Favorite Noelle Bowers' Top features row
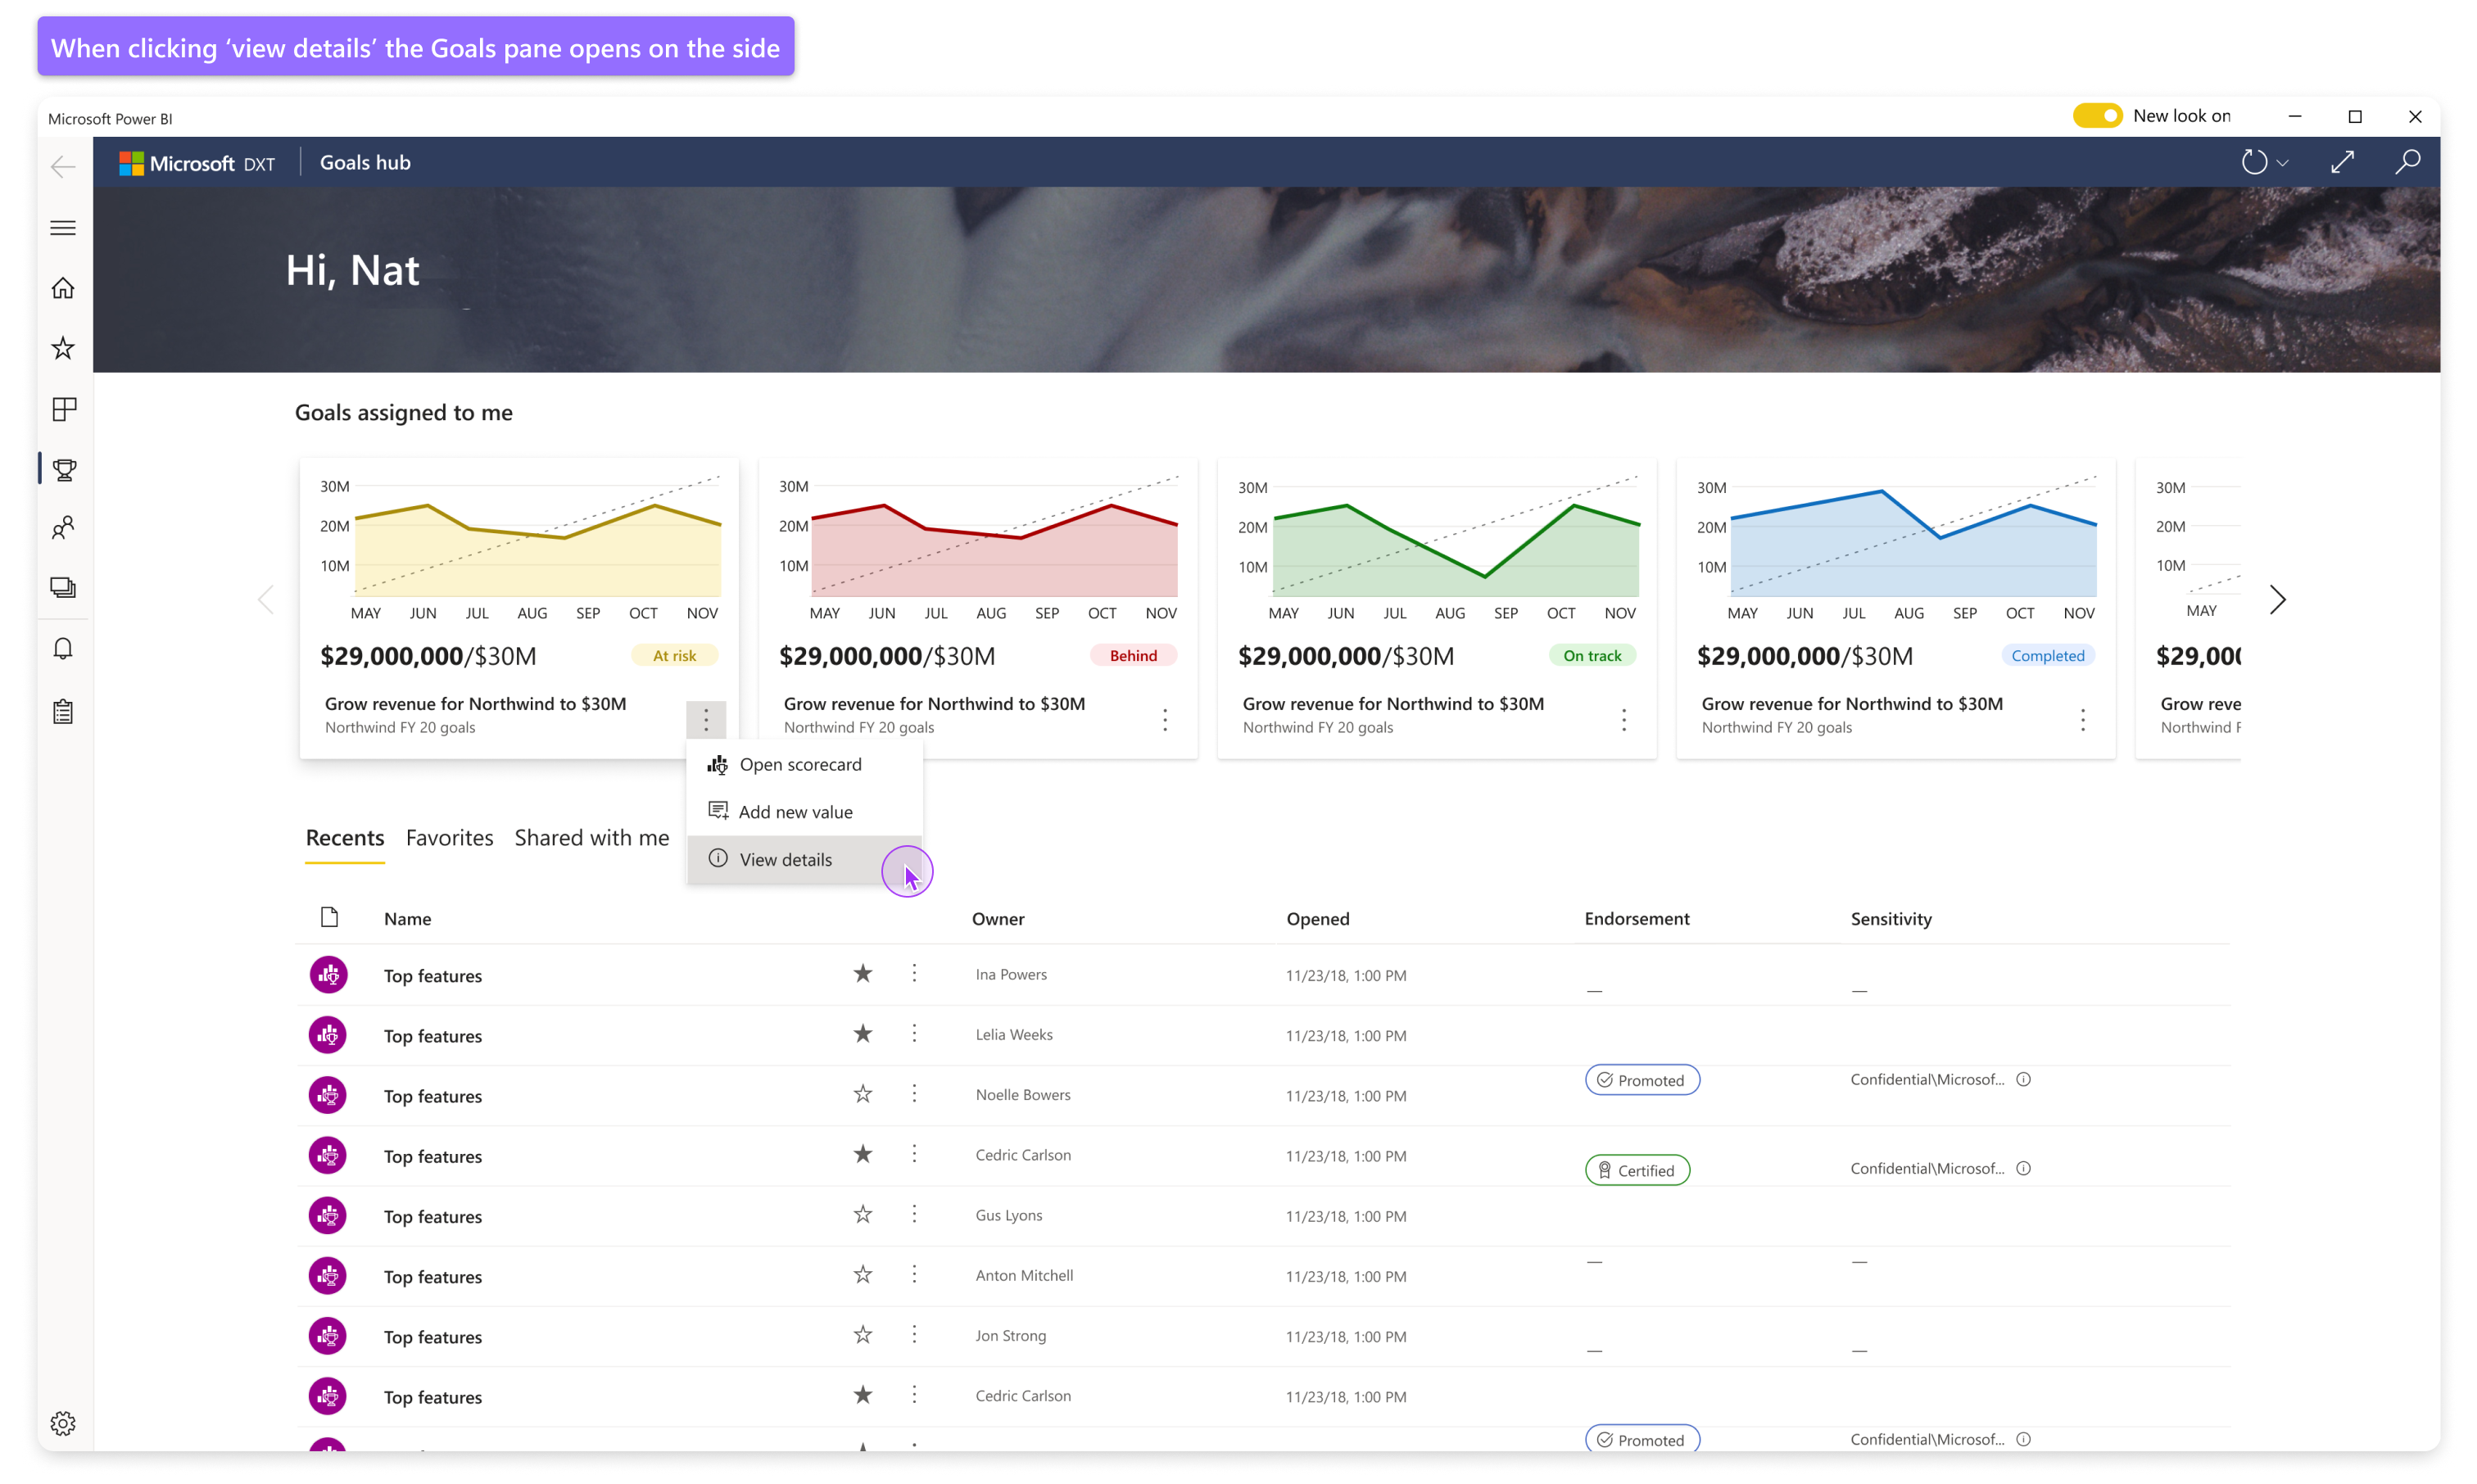This screenshot has width=2477, height=1484. [x=863, y=1094]
